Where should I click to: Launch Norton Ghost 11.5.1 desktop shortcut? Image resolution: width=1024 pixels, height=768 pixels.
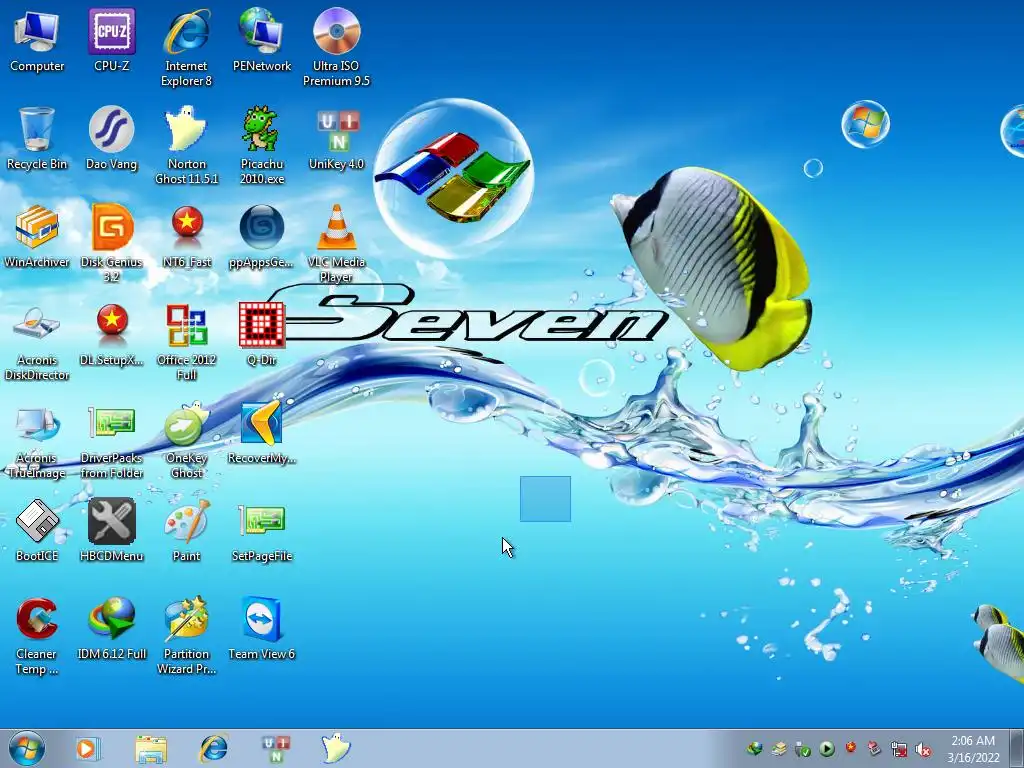(x=187, y=146)
